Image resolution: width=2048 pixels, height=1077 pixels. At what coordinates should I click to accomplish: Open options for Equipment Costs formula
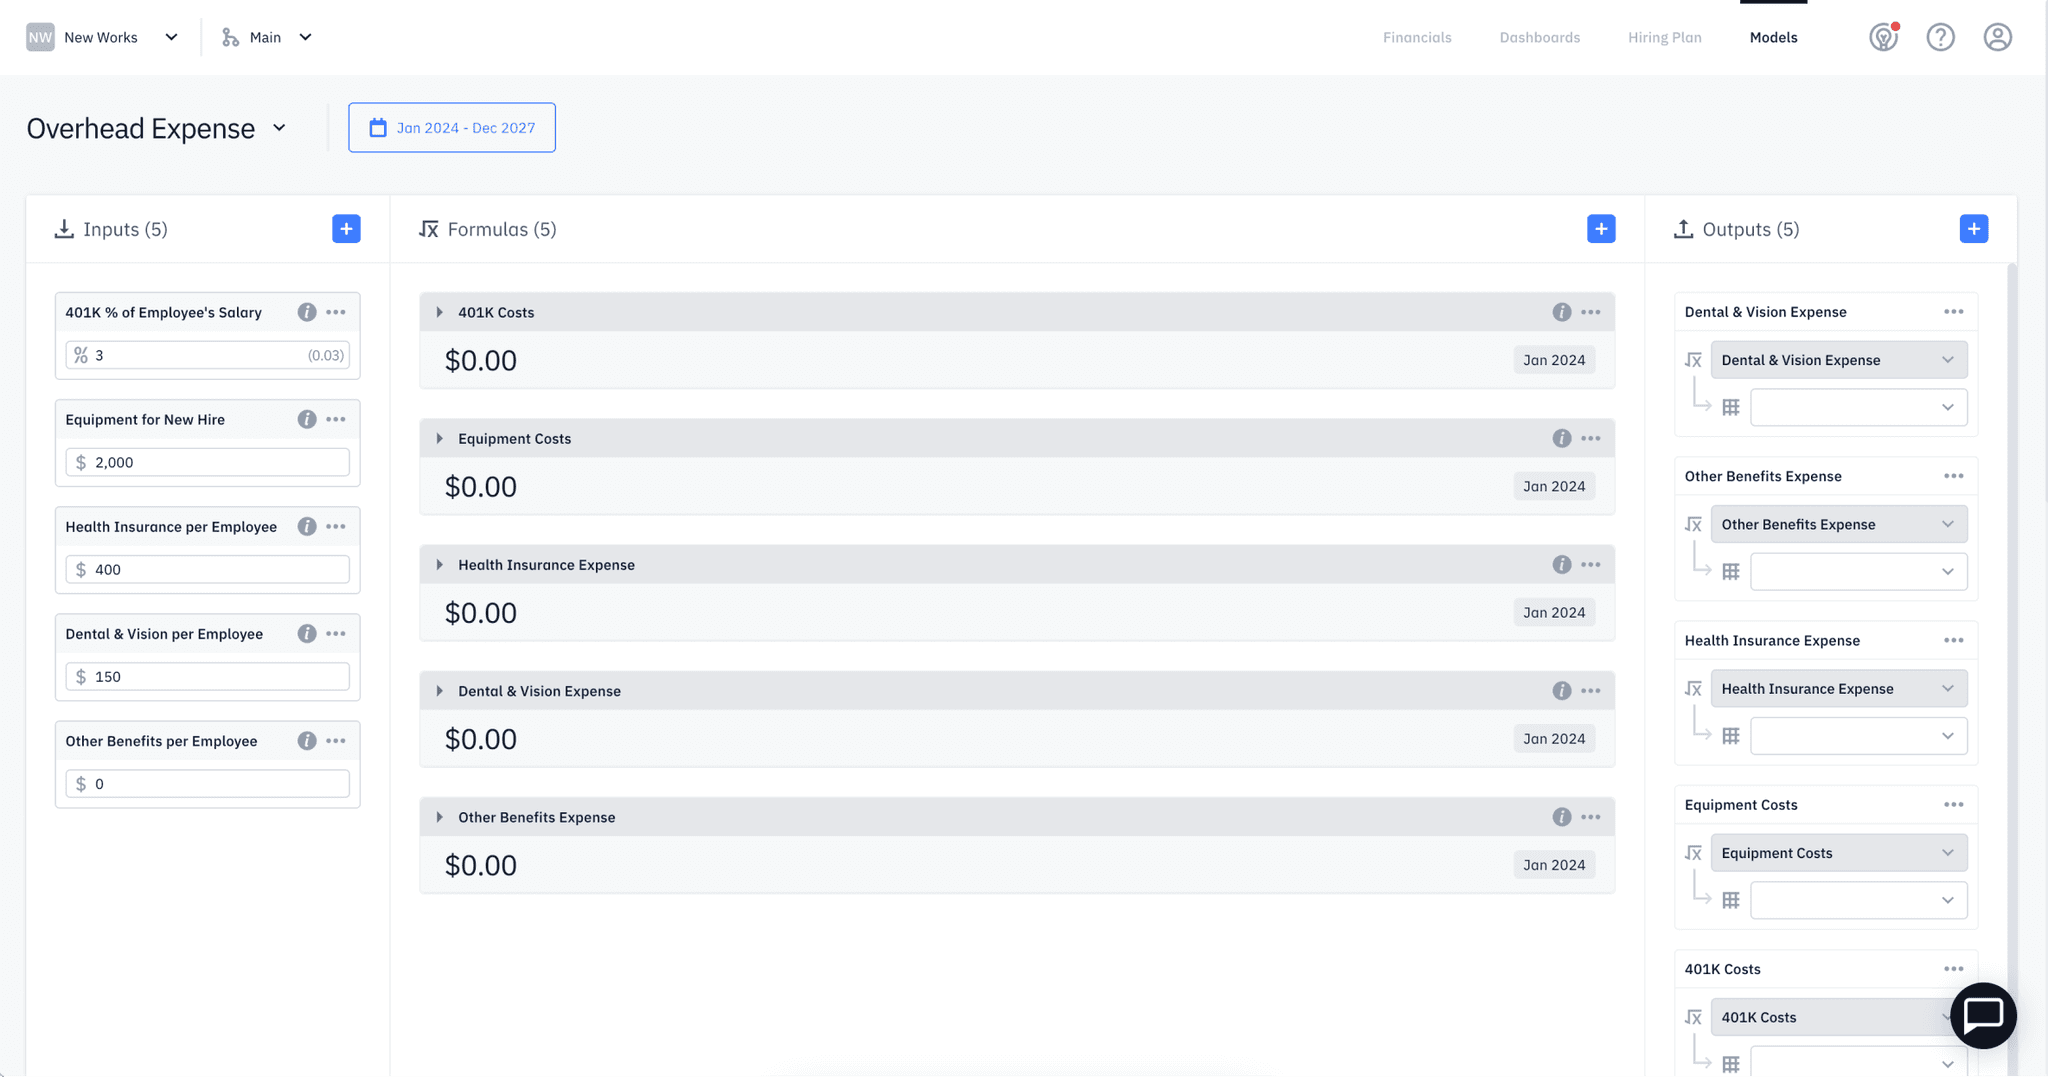[x=1591, y=438]
